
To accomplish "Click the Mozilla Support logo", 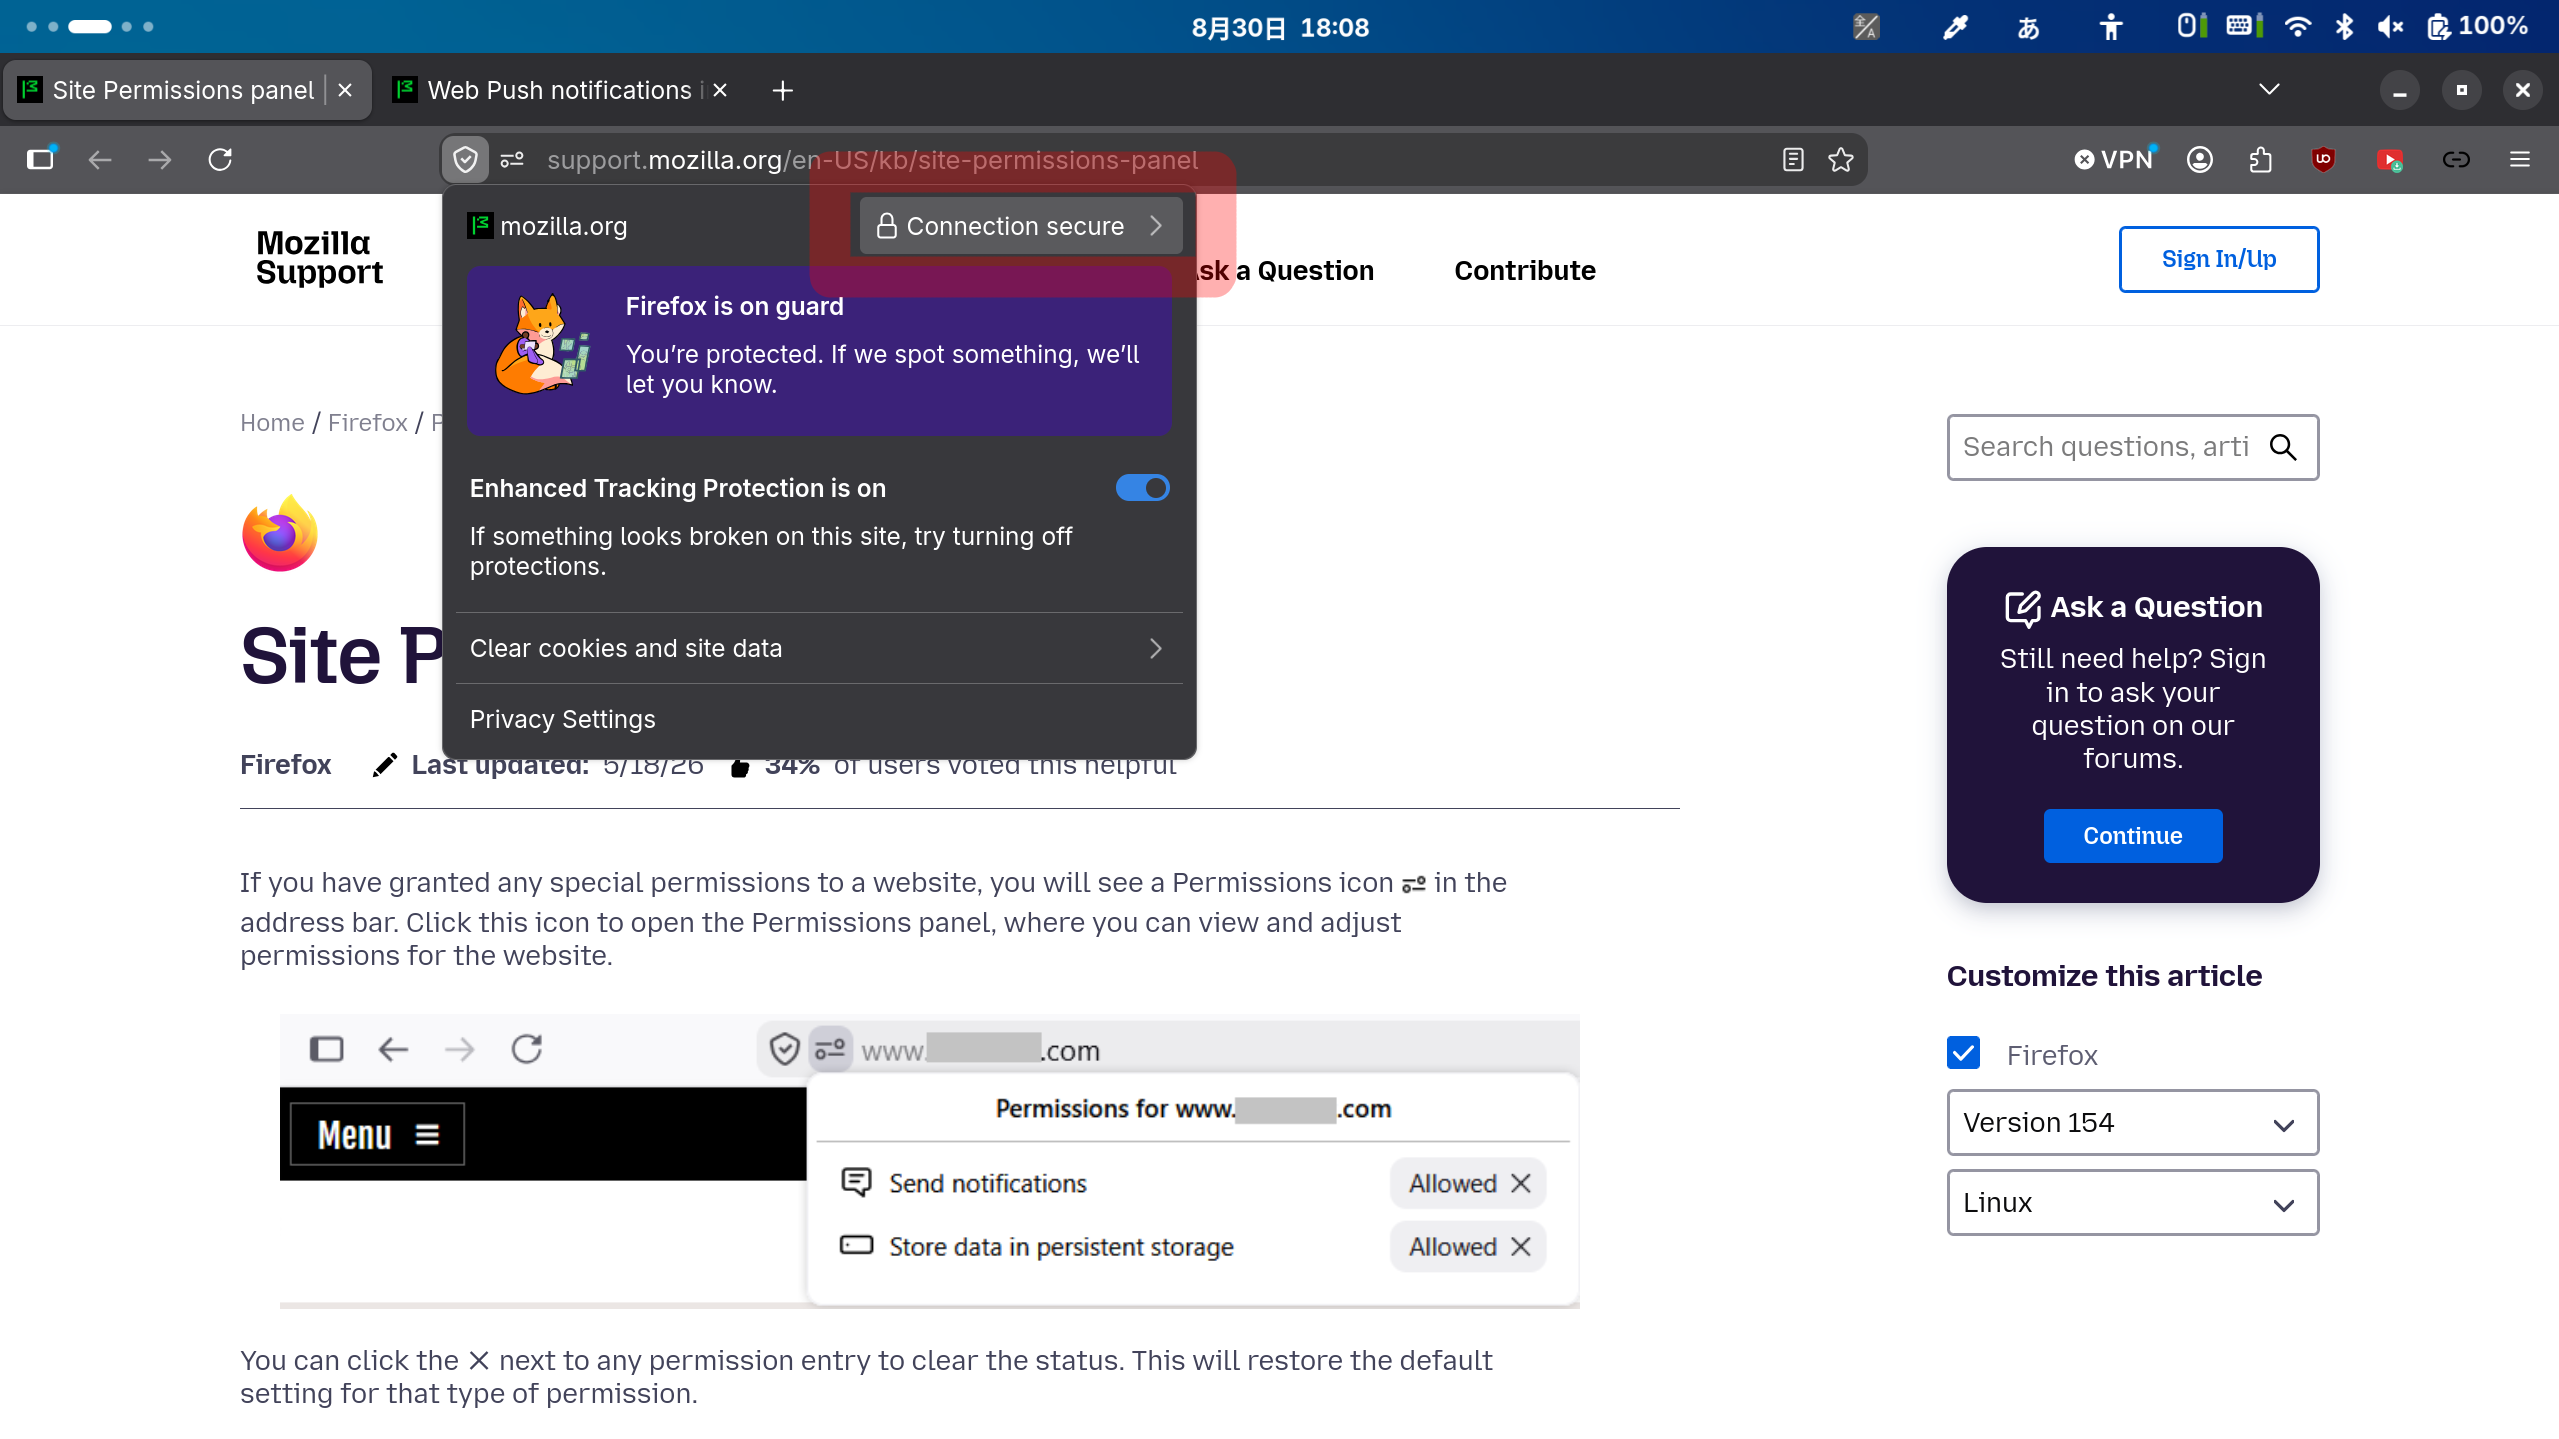I will (x=319, y=258).
